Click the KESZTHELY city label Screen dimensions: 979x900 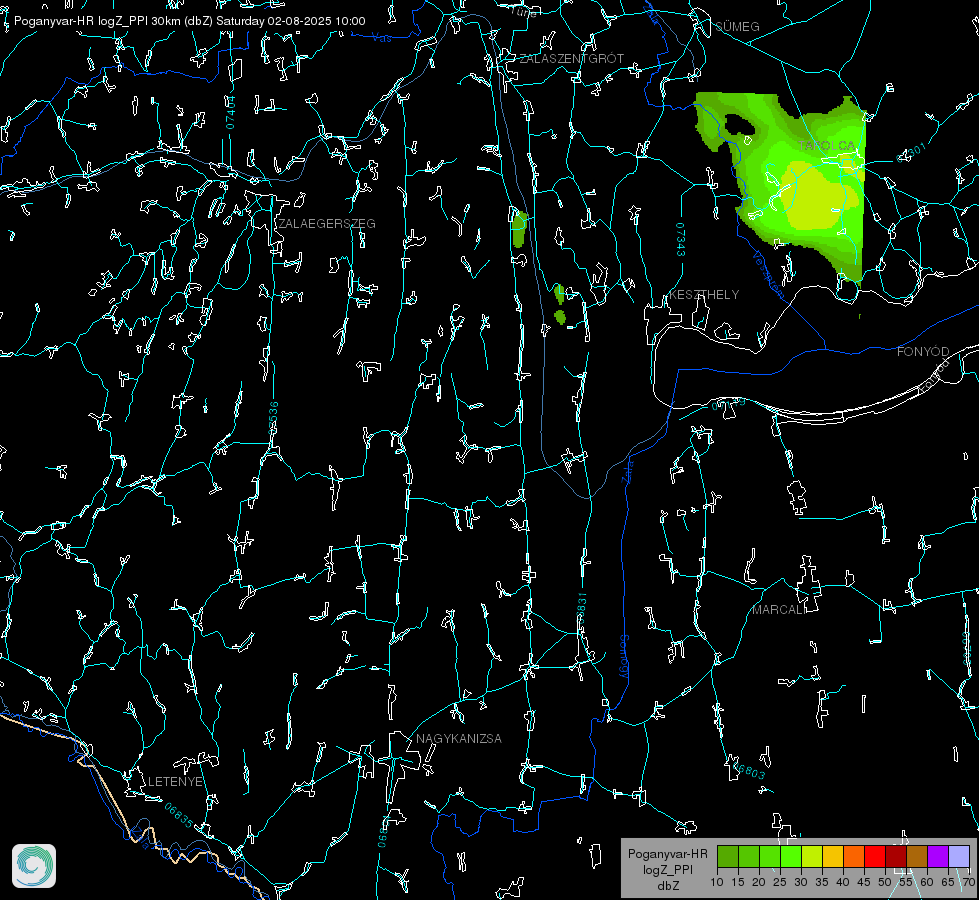tap(704, 294)
